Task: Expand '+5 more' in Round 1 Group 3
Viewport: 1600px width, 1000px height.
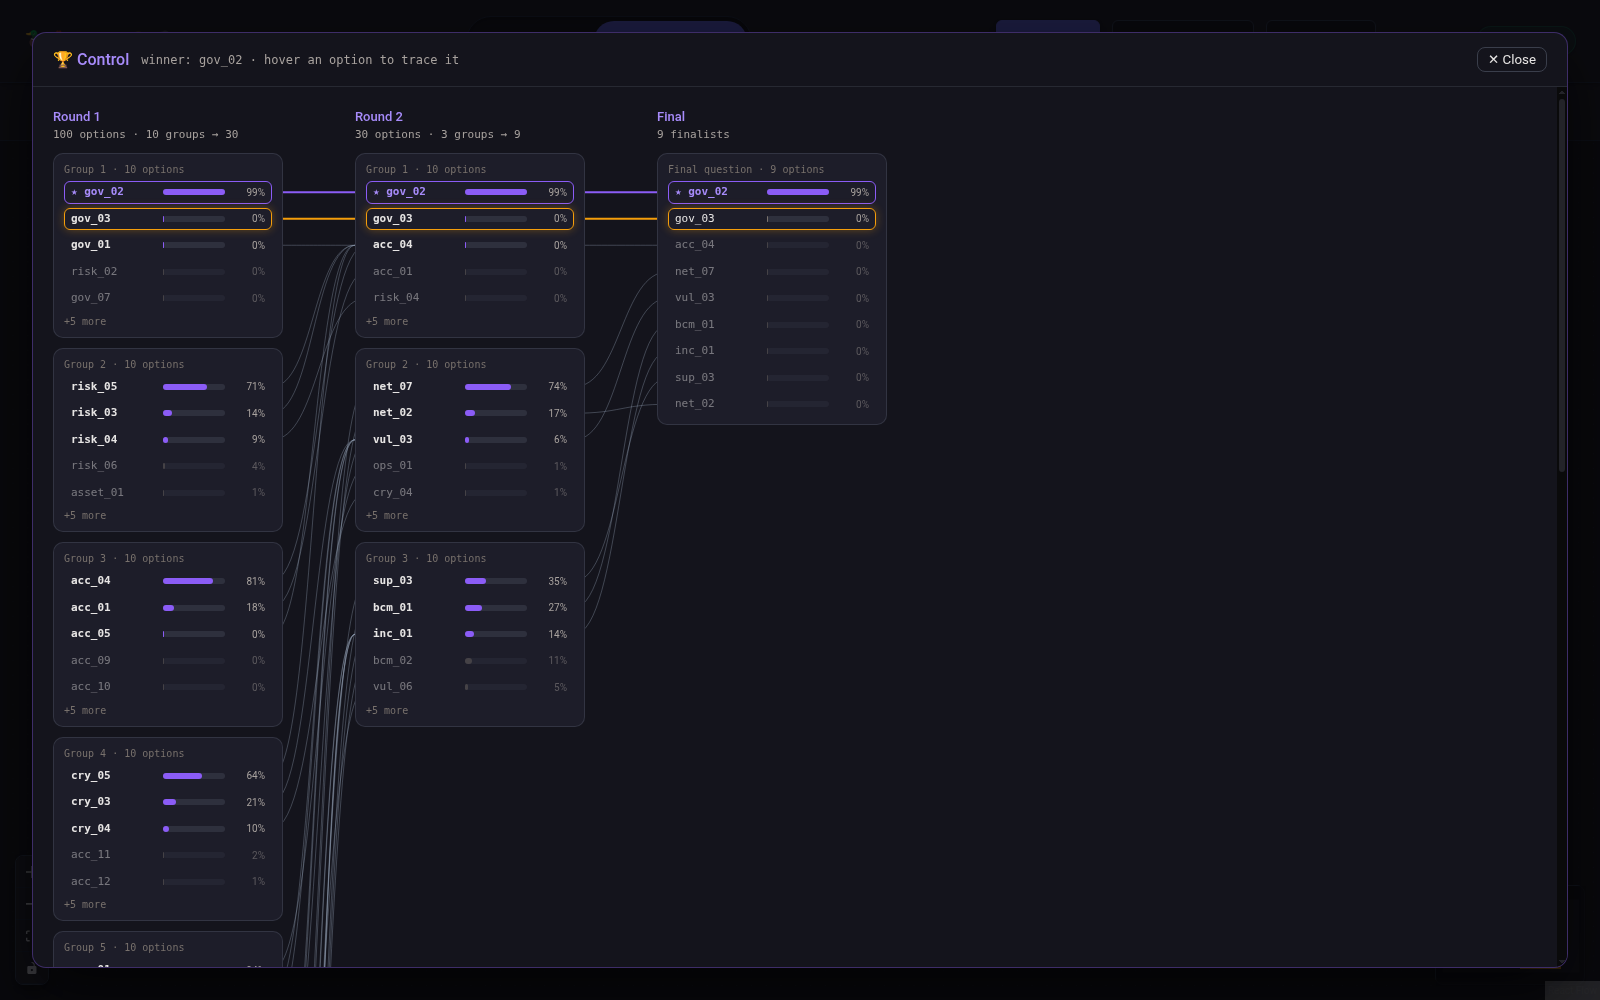Action: [85, 711]
